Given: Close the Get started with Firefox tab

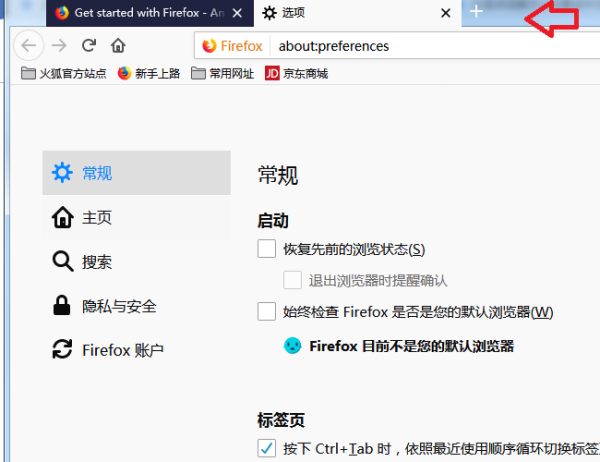Looking at the screenshot, I should tap(237, 13).
